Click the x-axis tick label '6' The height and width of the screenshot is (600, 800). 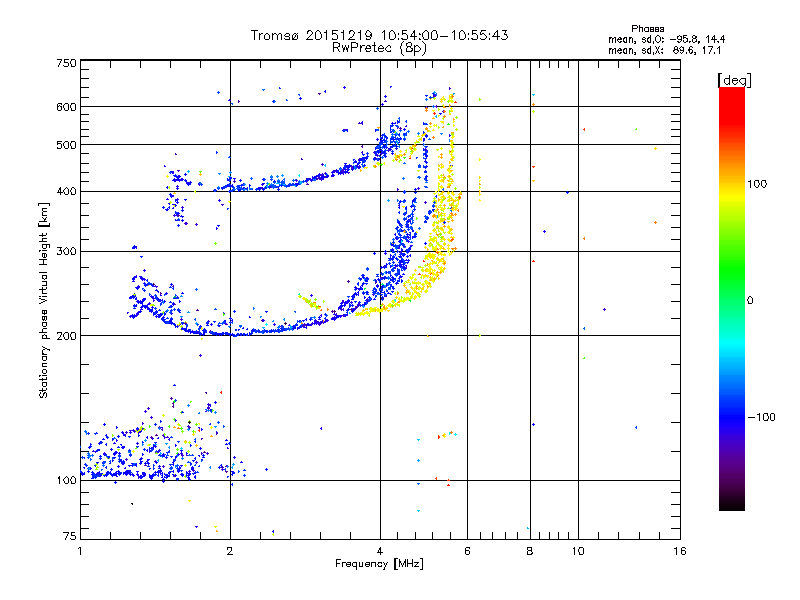click(467, 551)
